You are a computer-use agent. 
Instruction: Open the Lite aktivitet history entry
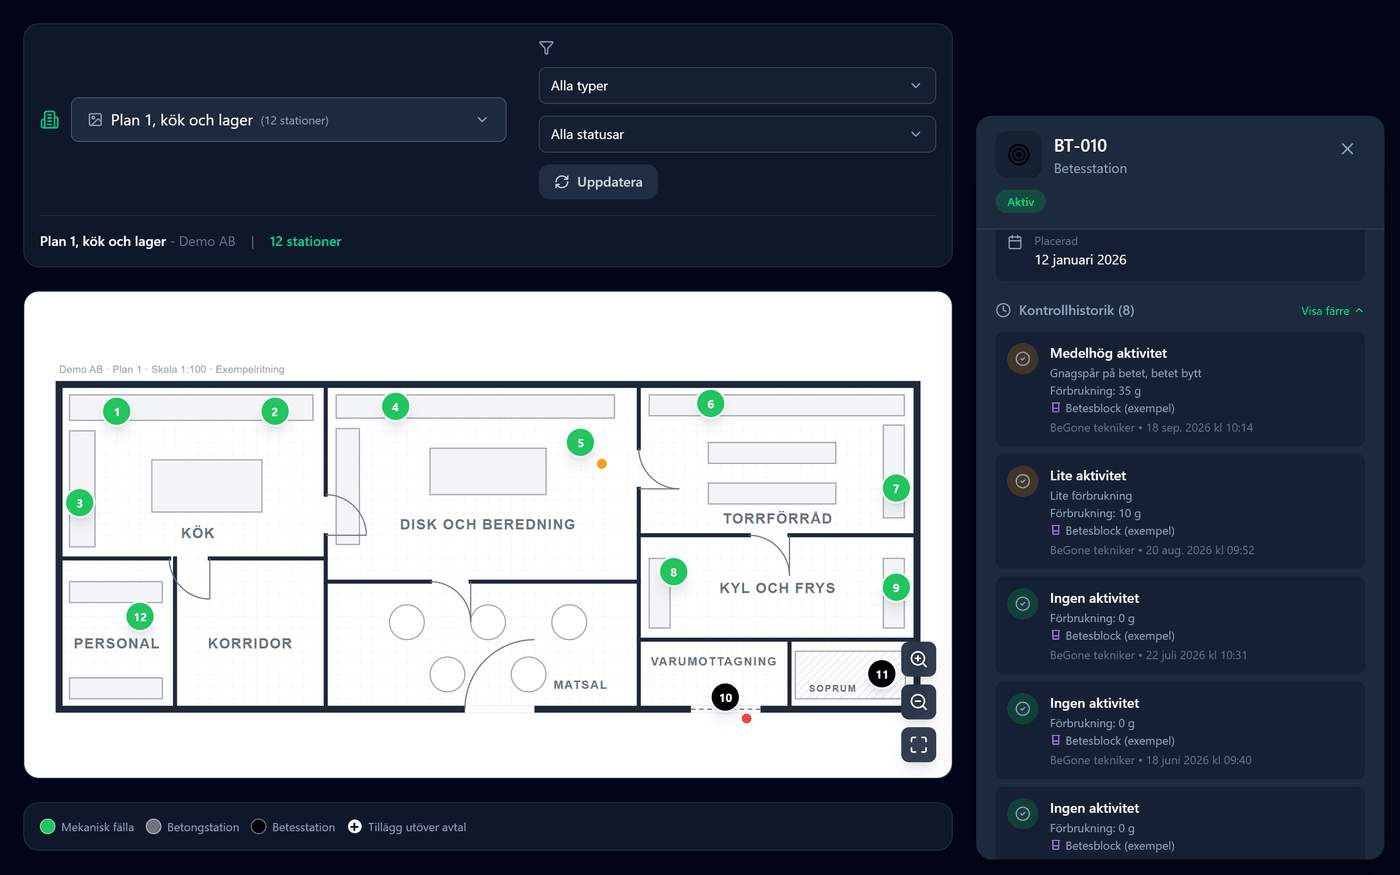pos(1180,512)
